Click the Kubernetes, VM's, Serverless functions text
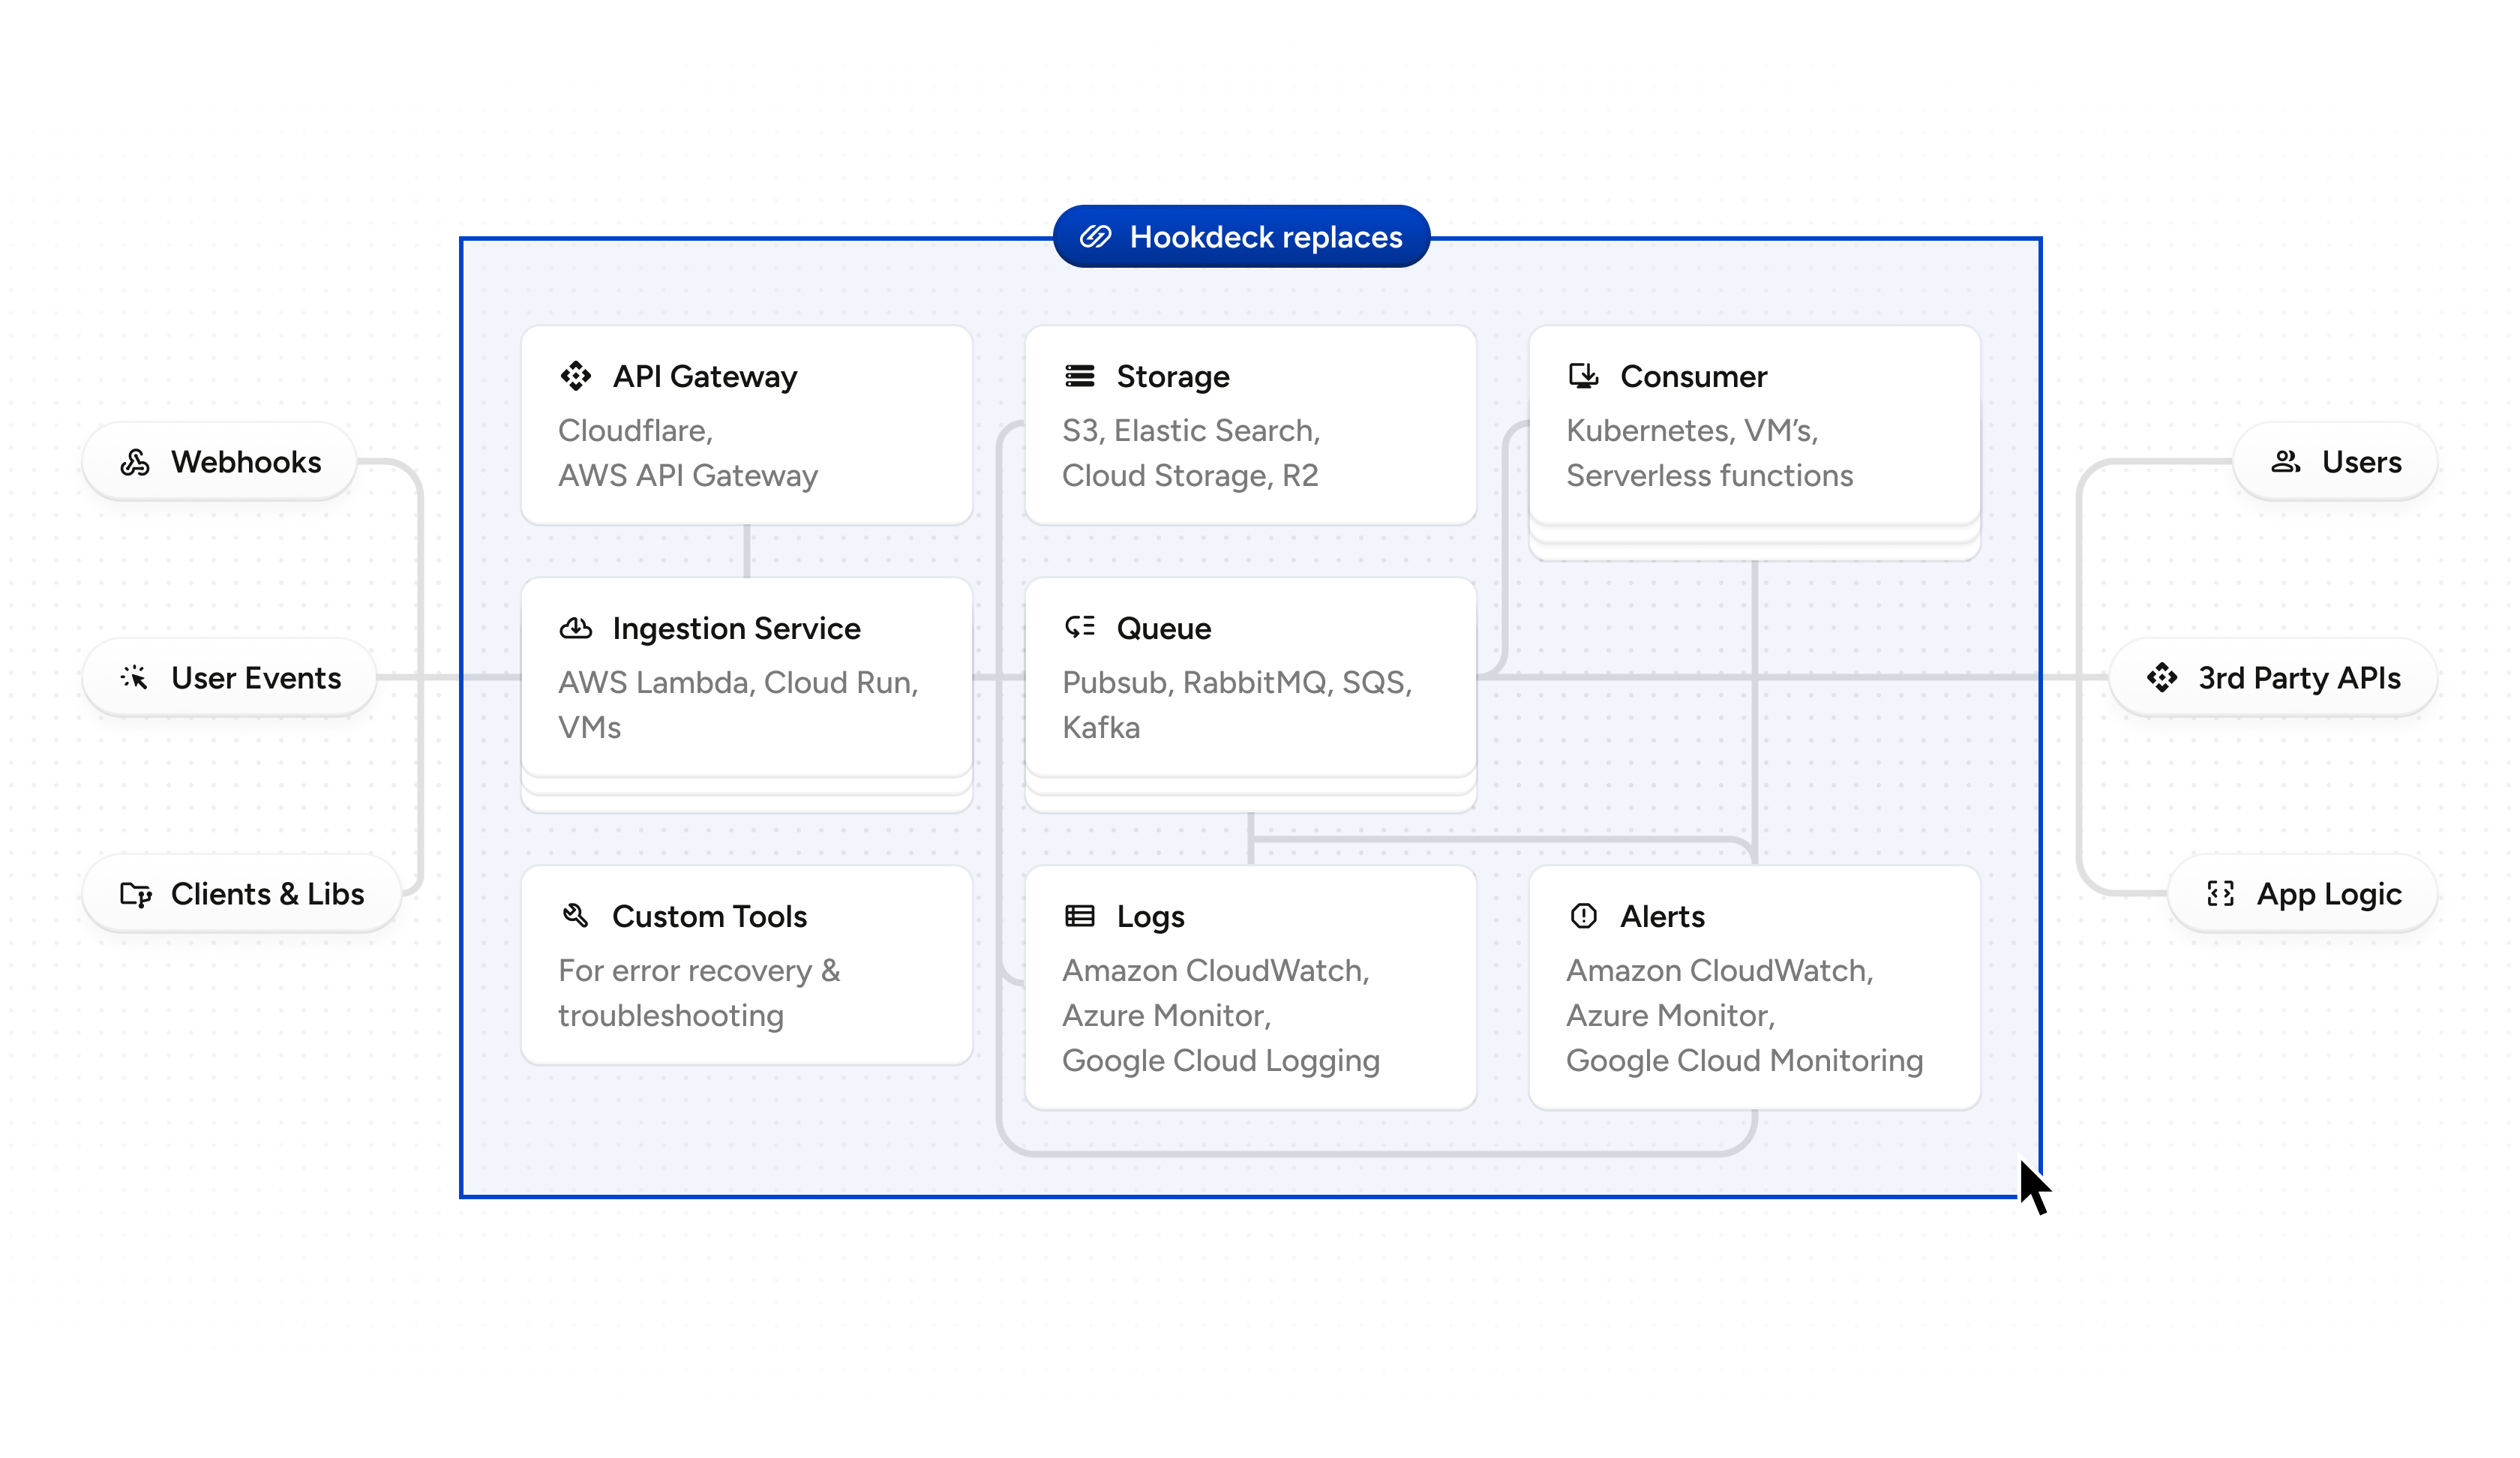 (1708, 453)
